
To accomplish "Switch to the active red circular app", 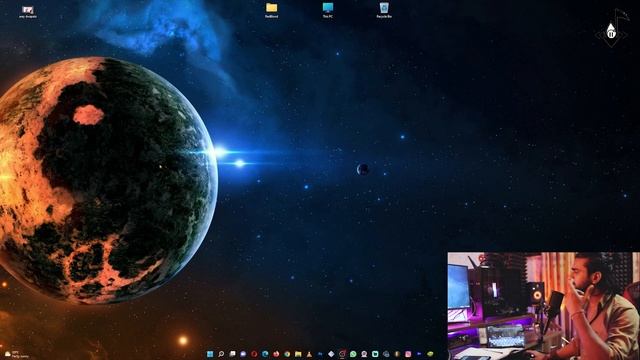I will tap(342, 354).
